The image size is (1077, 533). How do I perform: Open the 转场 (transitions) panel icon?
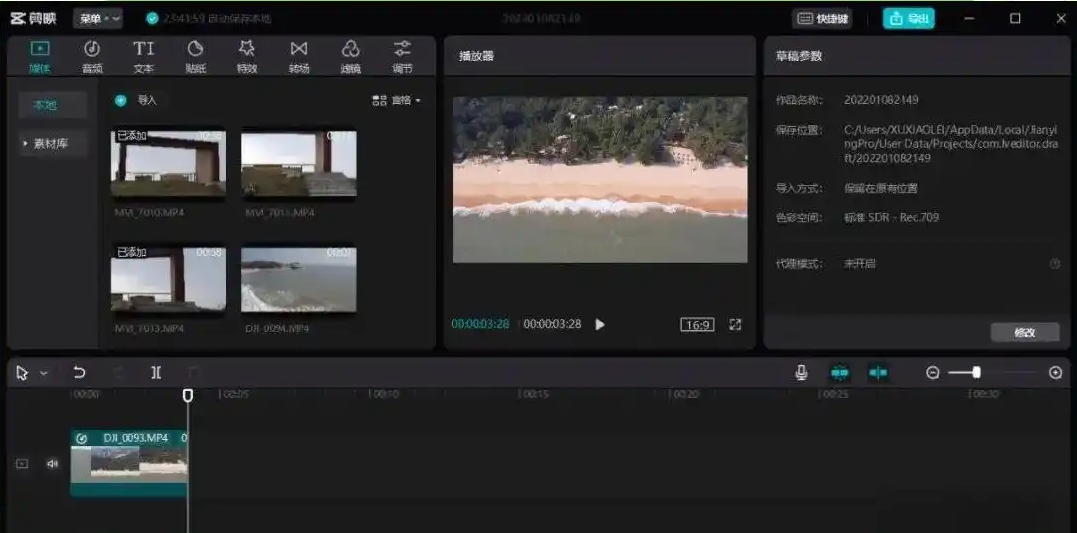[x=299, y=56]
